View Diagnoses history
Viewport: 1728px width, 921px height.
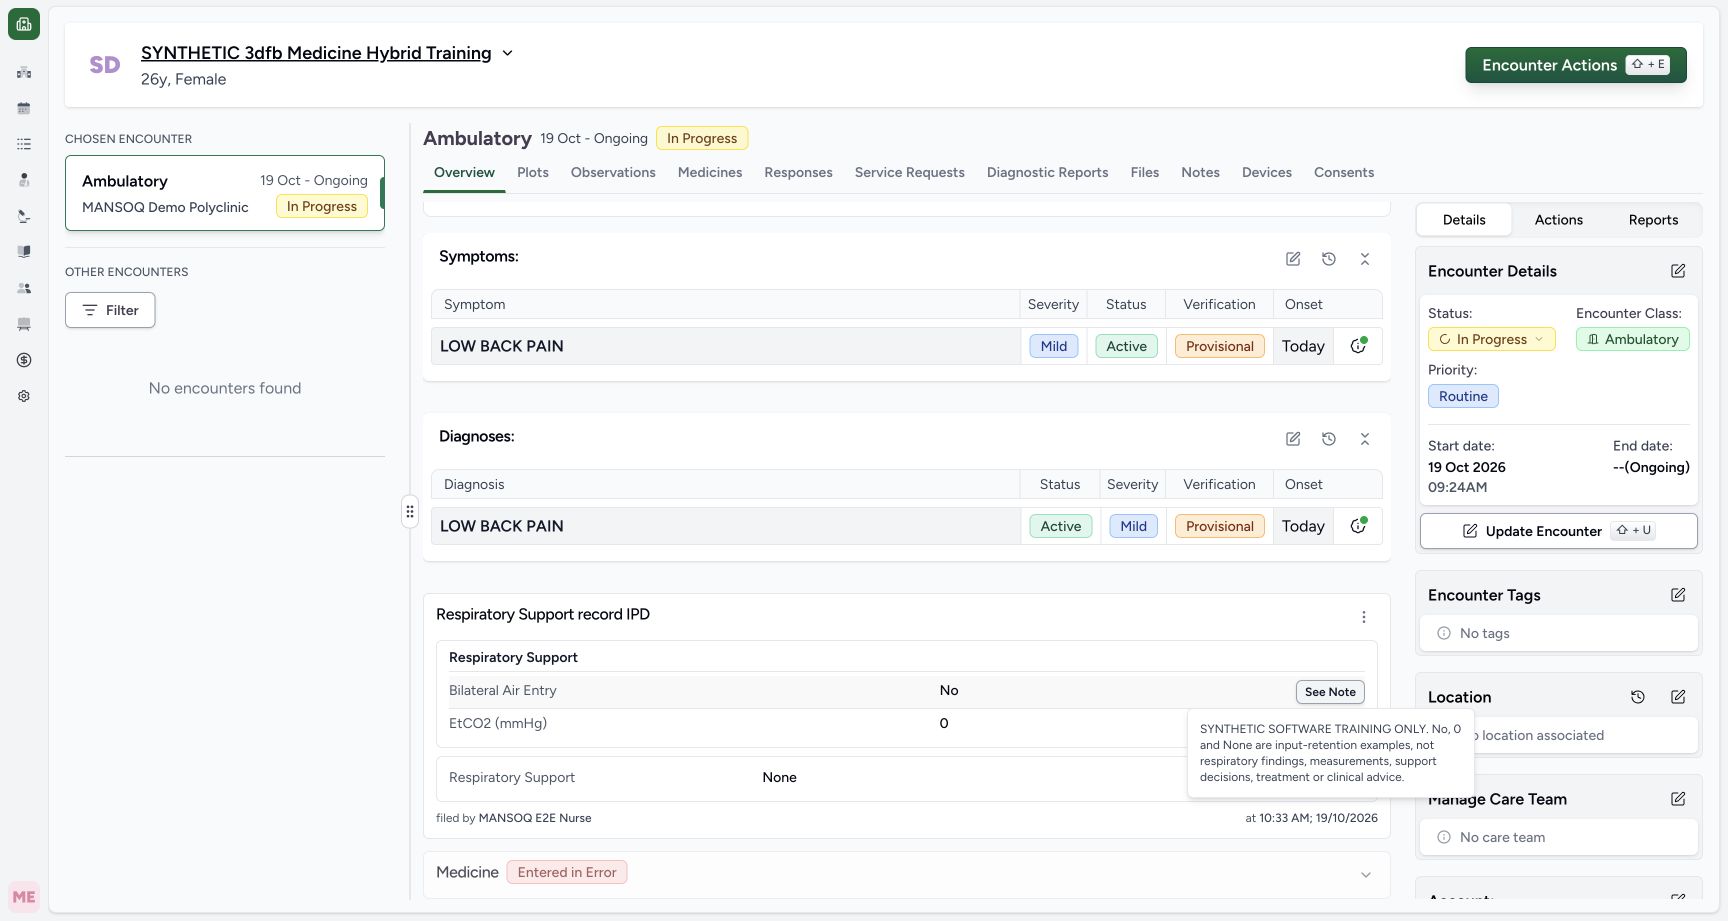click(x=1329, y=439)
